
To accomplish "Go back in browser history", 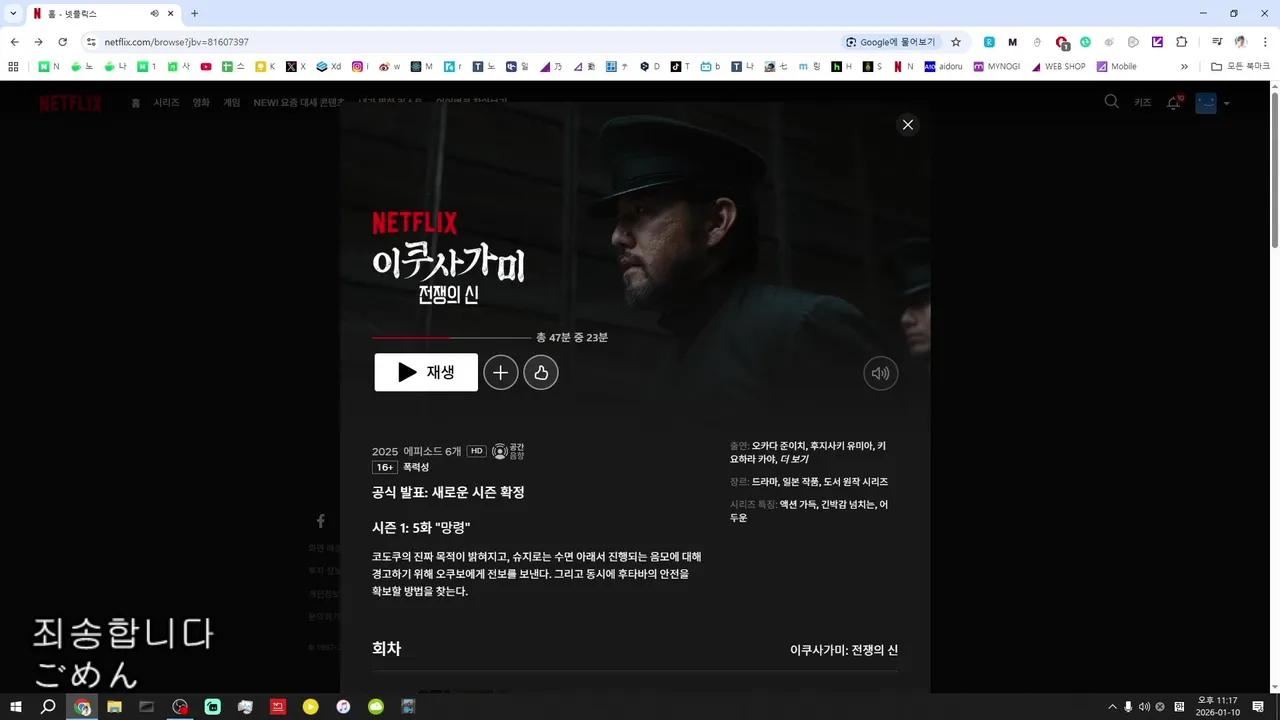I will click(x=14, y=42).
